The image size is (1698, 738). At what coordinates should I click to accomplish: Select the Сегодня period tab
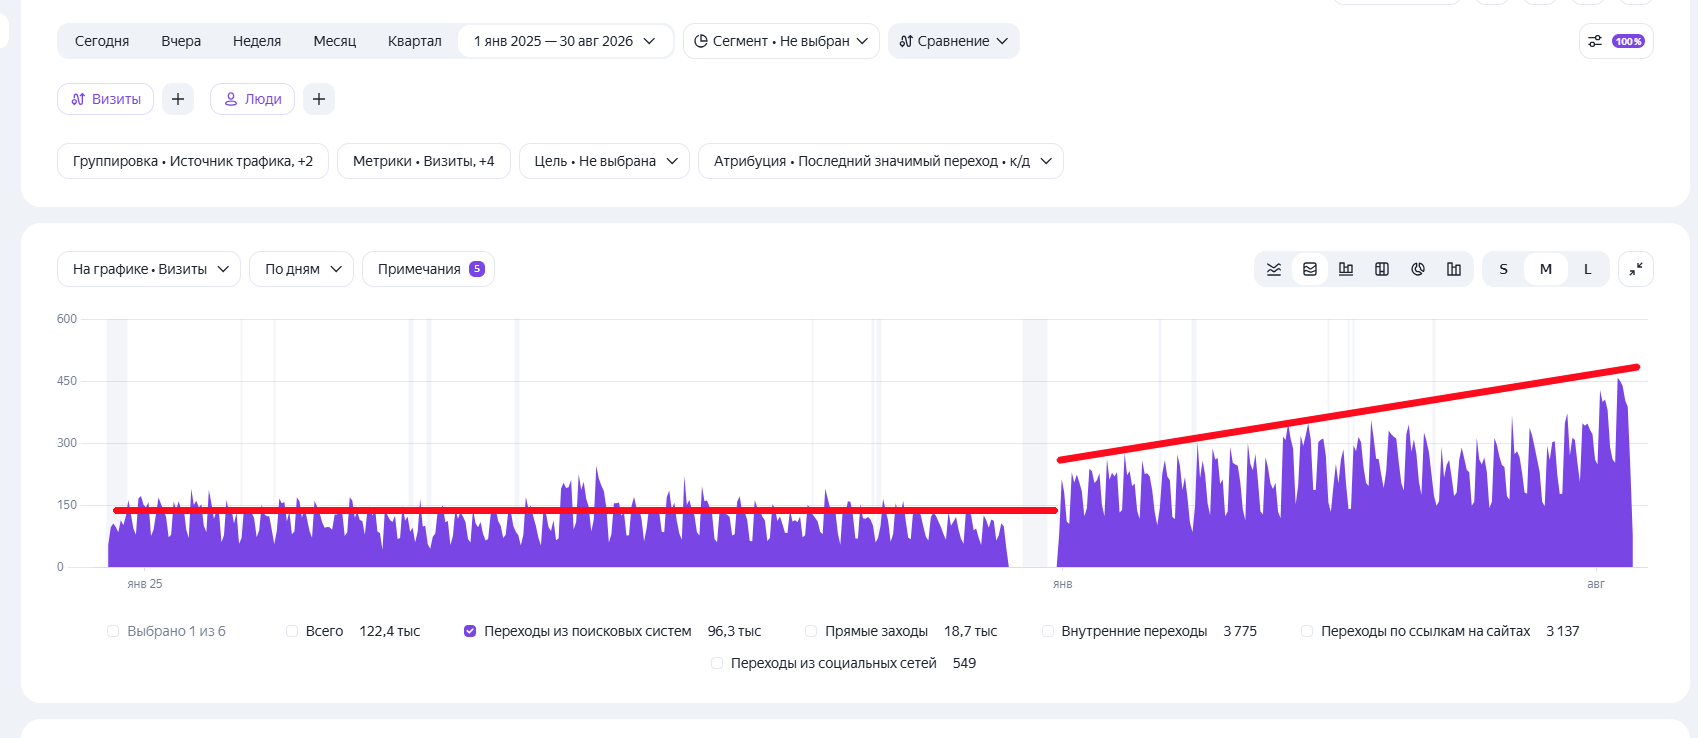102,41
